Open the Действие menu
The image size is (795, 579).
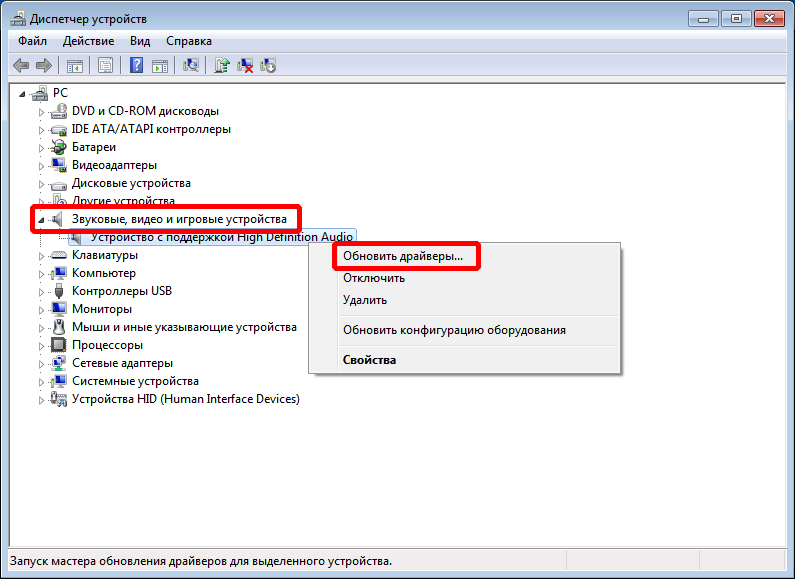[x=88, y=41]
